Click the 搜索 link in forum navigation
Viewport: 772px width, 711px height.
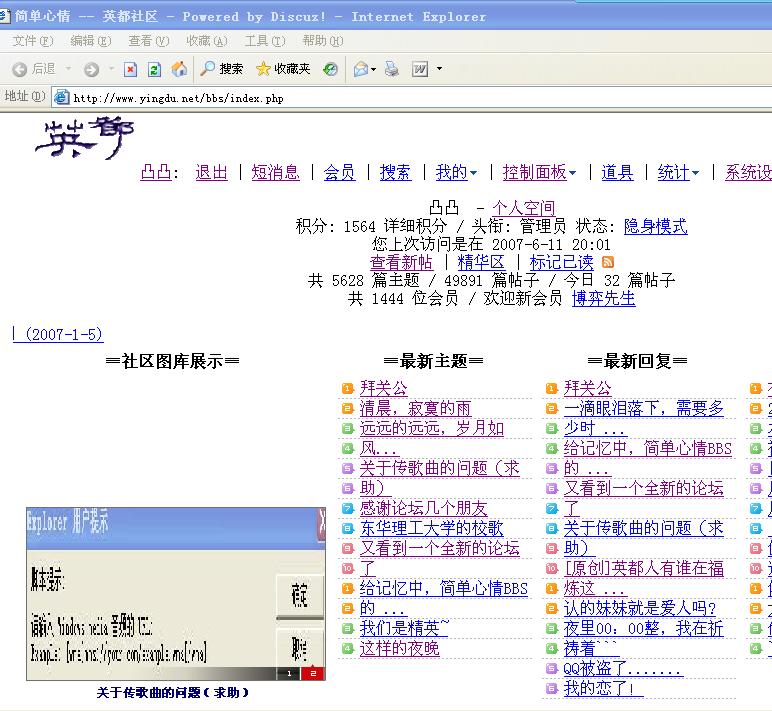(x=395, y=172)
